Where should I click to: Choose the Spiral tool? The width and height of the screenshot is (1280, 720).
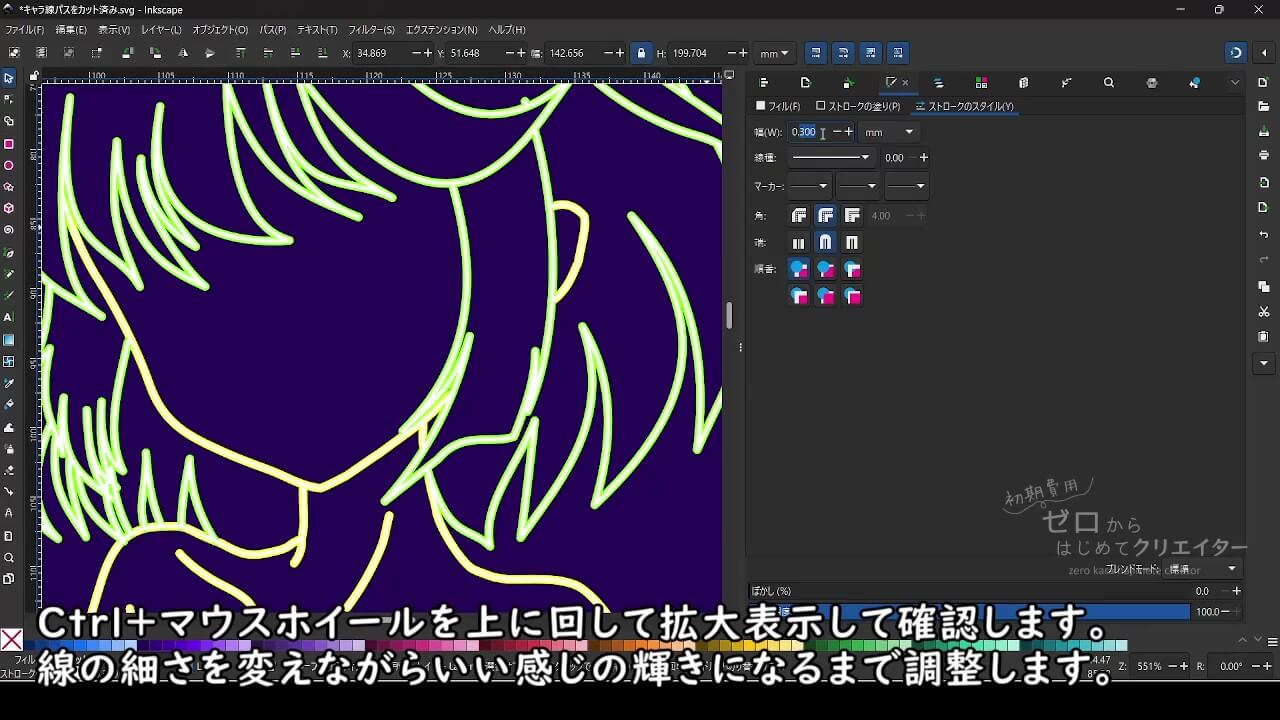pyautogui.click(x=9, y=230)
